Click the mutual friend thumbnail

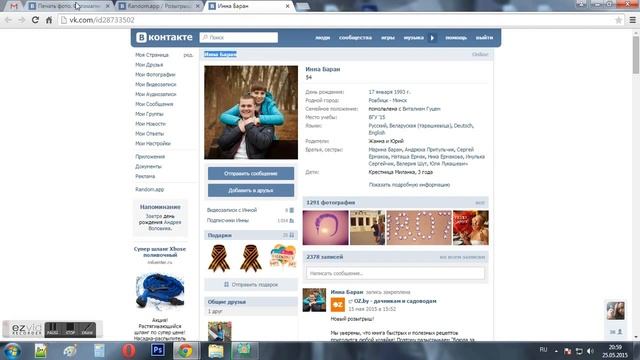220,331
